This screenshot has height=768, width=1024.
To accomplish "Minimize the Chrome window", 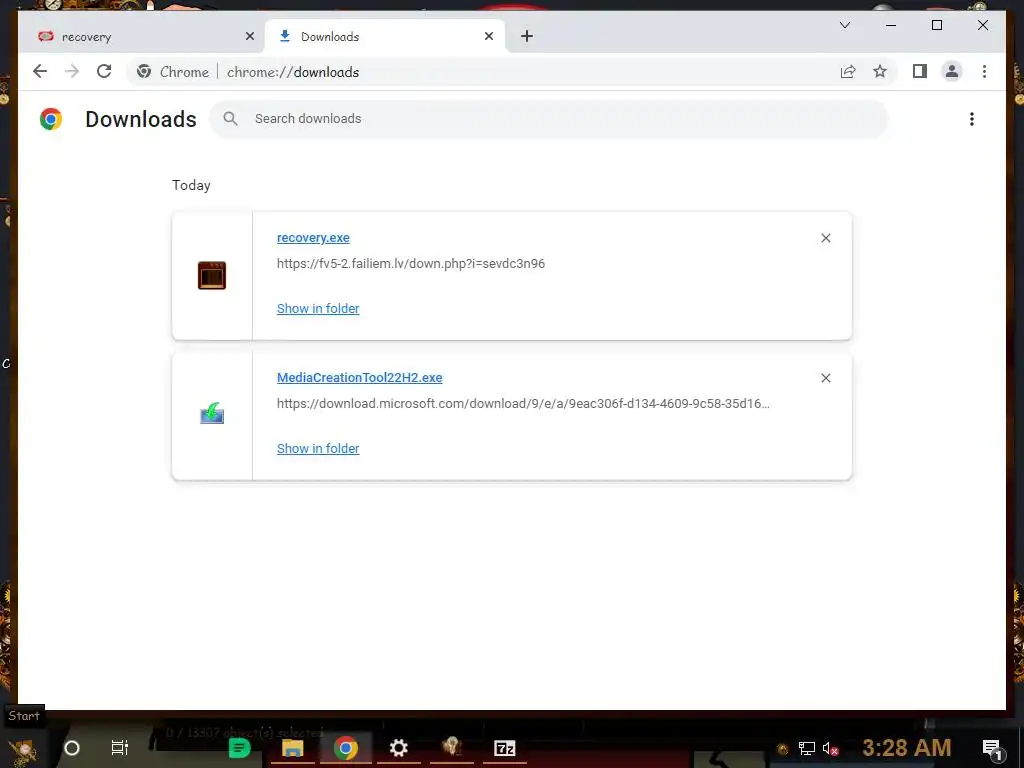I will (891, 25).
